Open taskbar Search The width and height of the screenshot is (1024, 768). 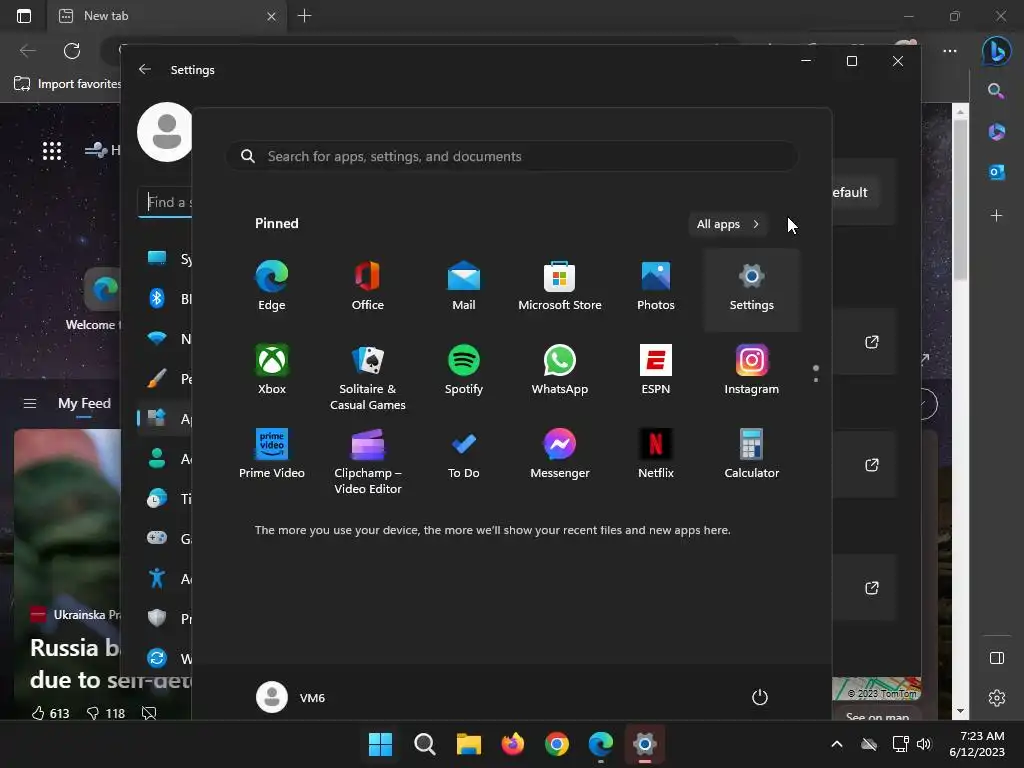click(x=424, y=744)
